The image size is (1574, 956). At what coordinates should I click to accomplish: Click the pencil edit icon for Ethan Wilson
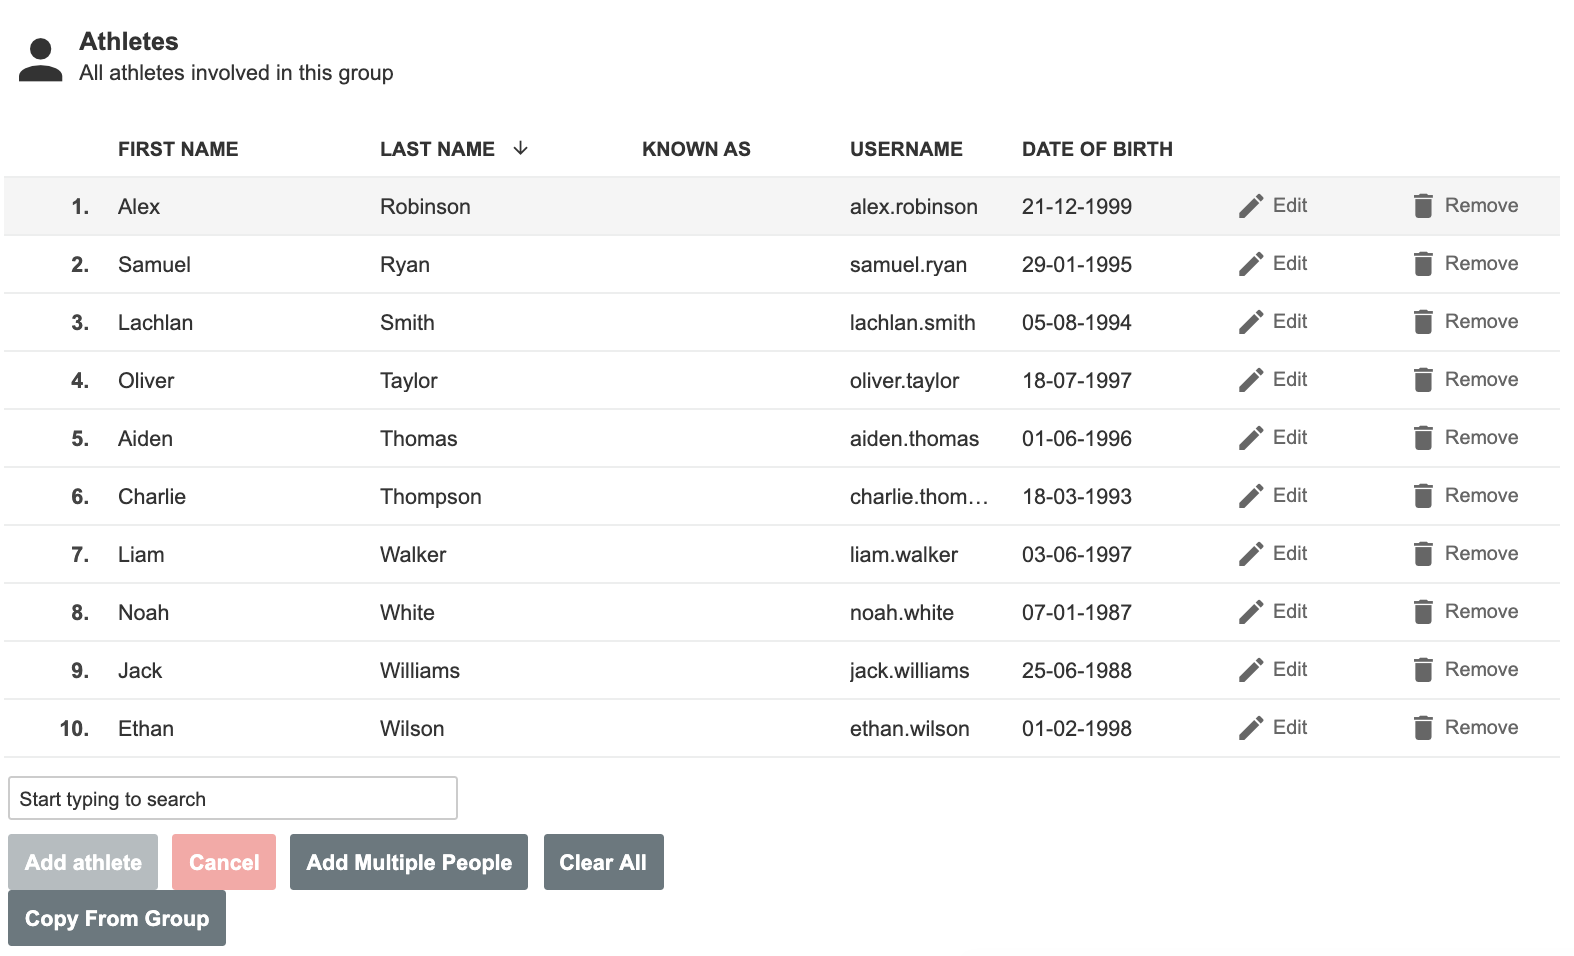[x=1251, y=728]
